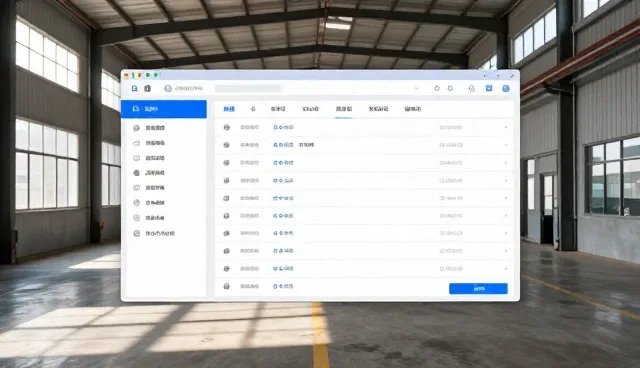Select the highlighted blue item atop the sidebar
The image size is (640, 368).
164,109
